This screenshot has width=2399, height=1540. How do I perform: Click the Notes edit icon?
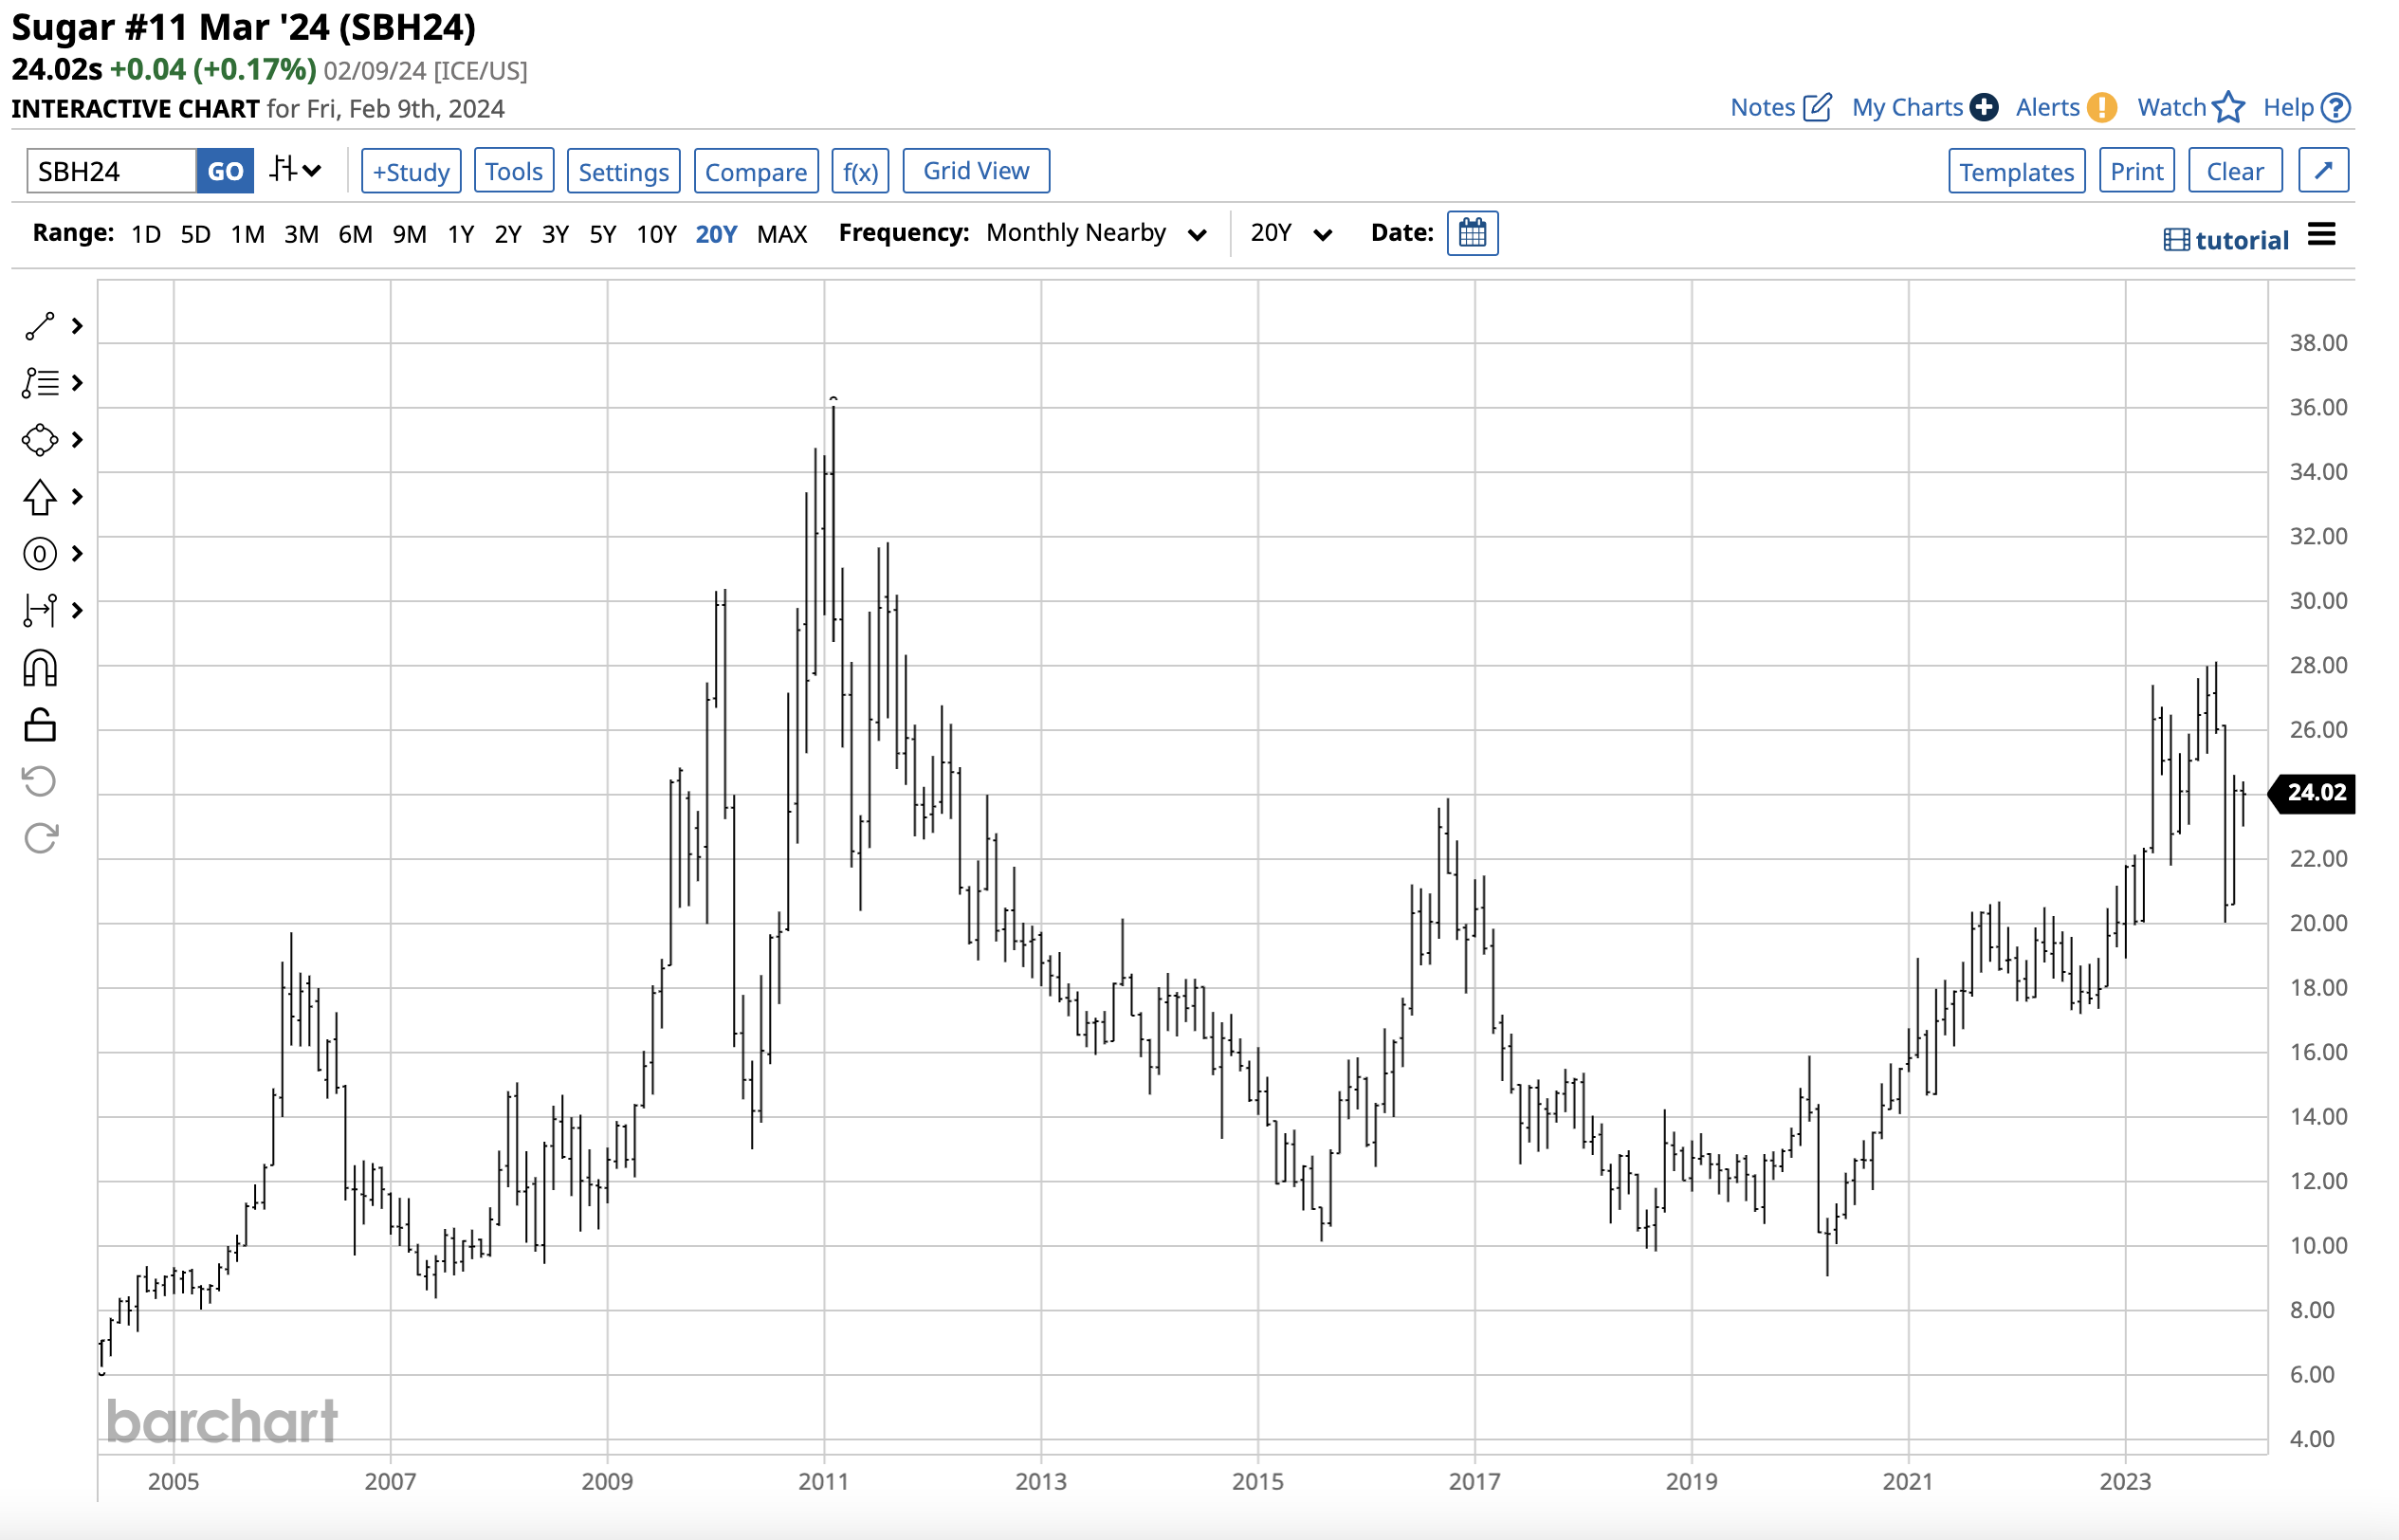coord(1817,107)
